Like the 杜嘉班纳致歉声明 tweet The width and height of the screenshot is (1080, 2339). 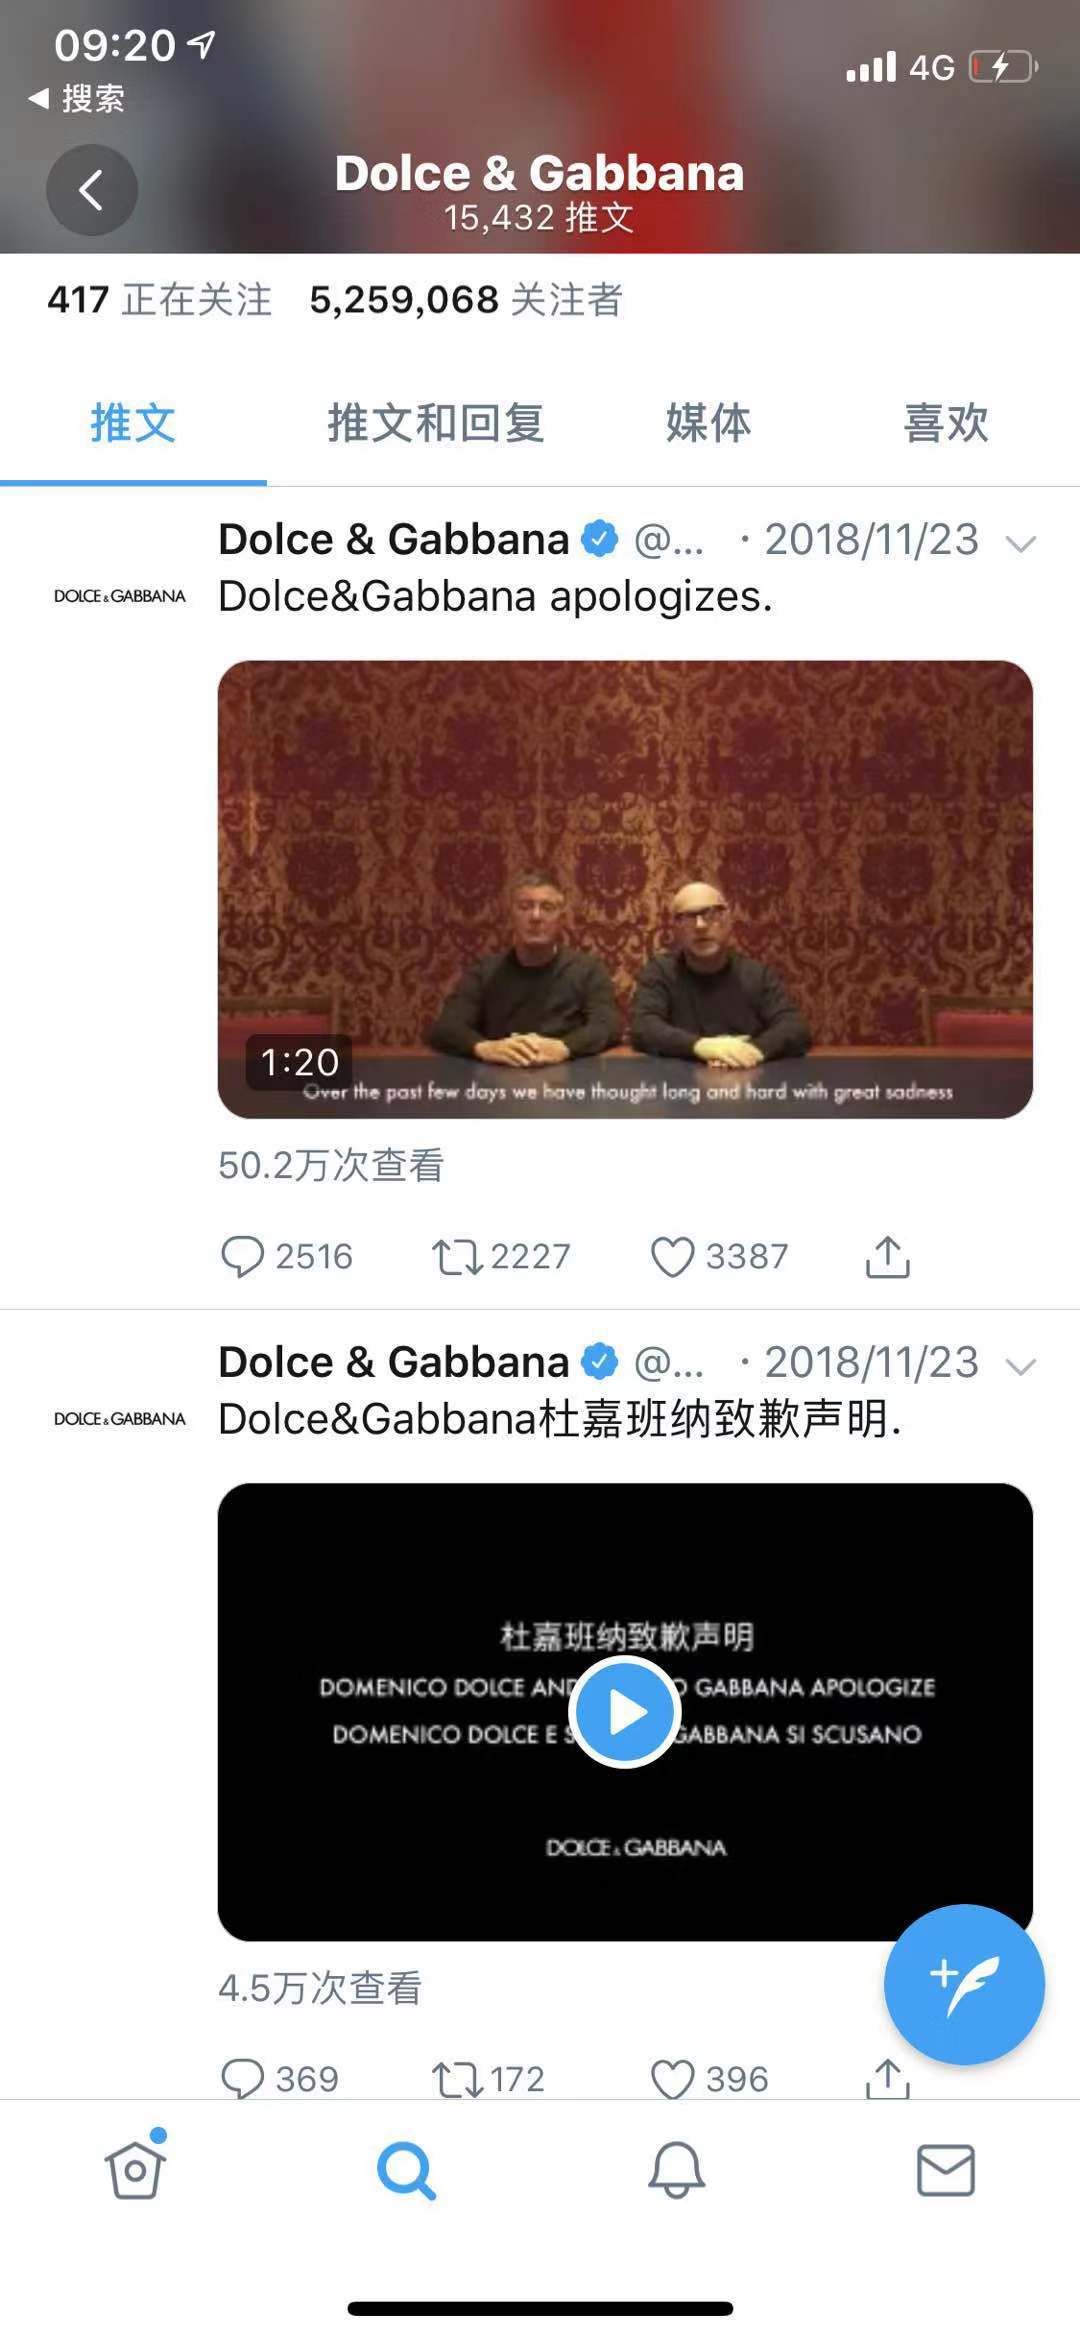tap(709, 2080)
